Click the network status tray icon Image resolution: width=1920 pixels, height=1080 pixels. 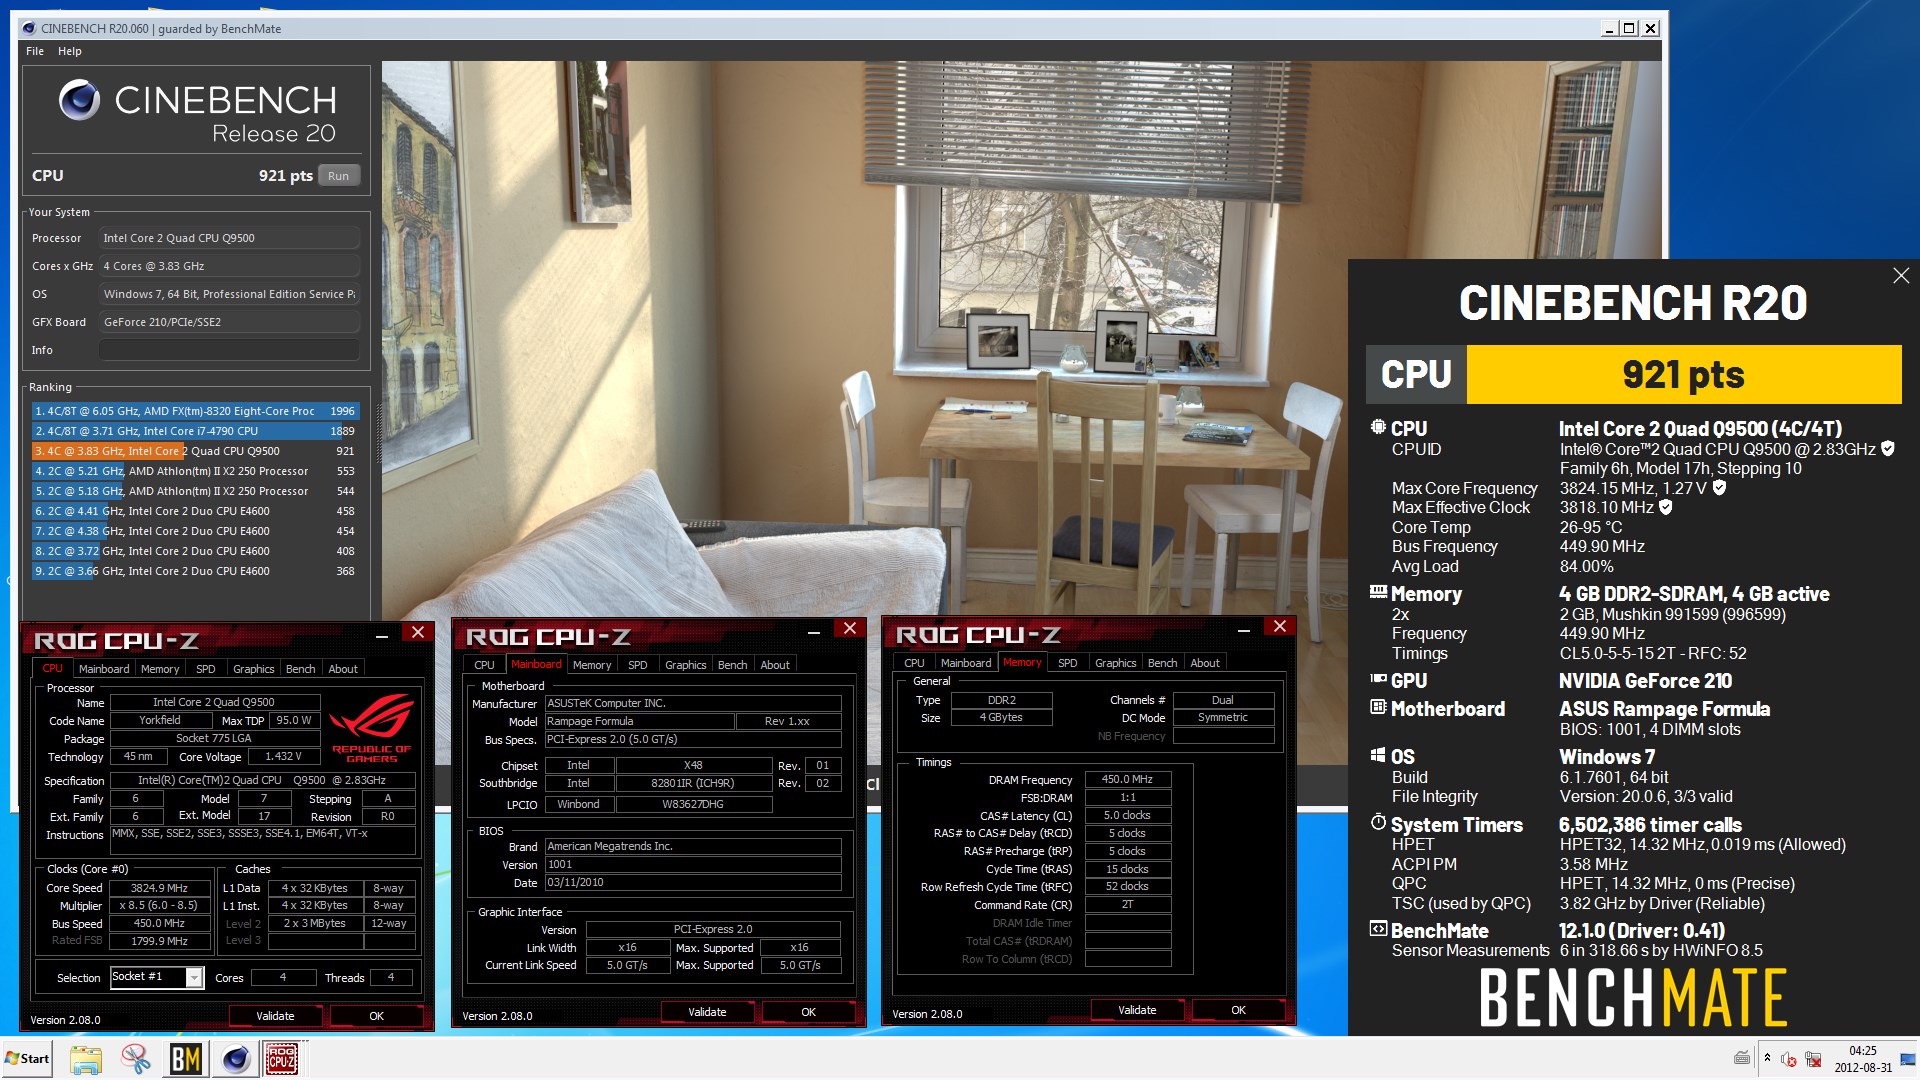1813,1059
